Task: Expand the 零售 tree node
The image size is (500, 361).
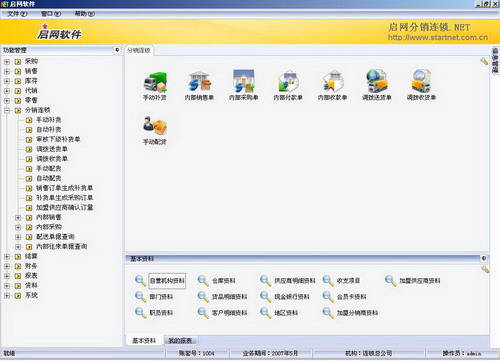Action: [x=7, y=100]
